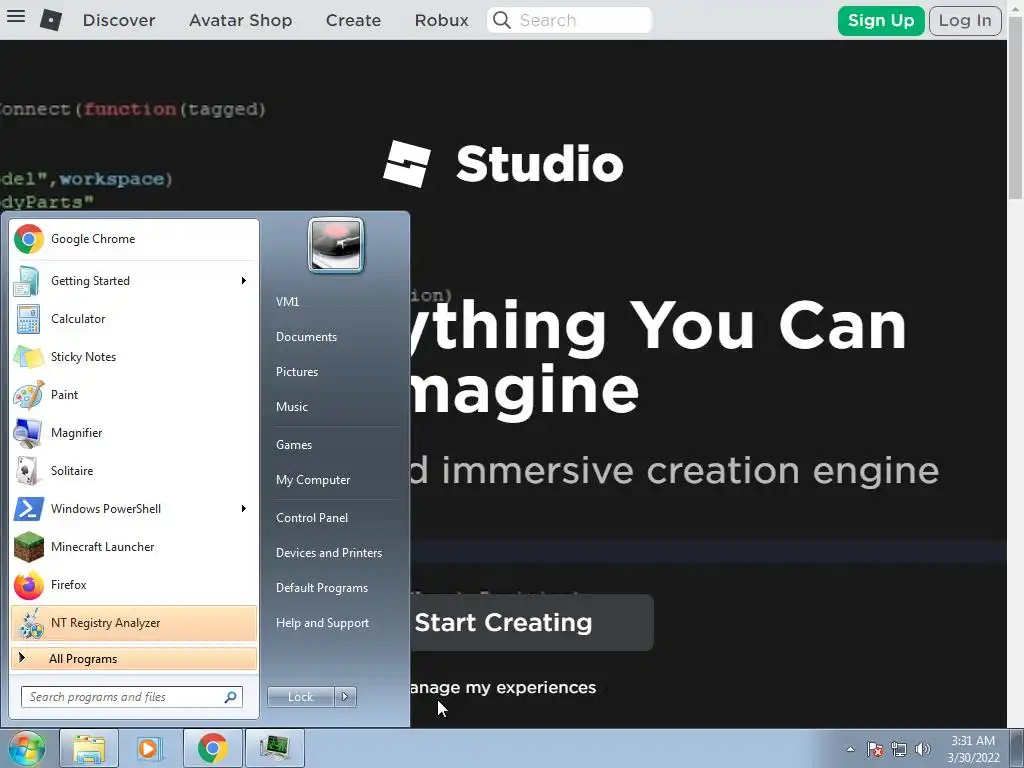Click the Windows Start orb
Image resolution: width=1024 pixels, height=768 pixels.
click(x=26, y=748)
